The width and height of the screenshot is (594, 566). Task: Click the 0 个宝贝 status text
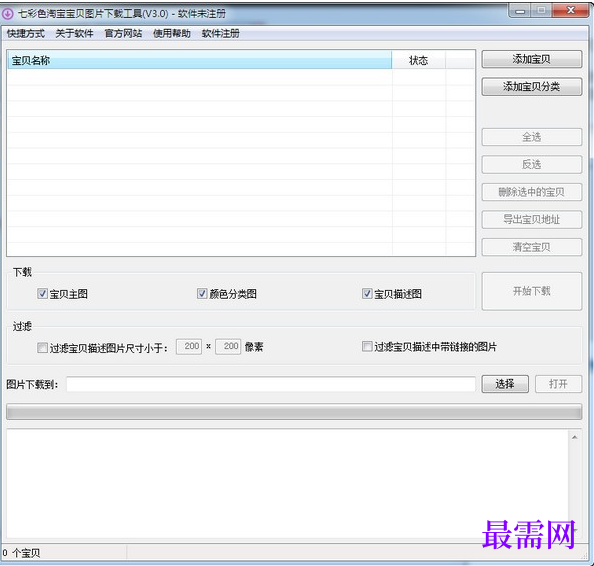[x=21, y=553]
